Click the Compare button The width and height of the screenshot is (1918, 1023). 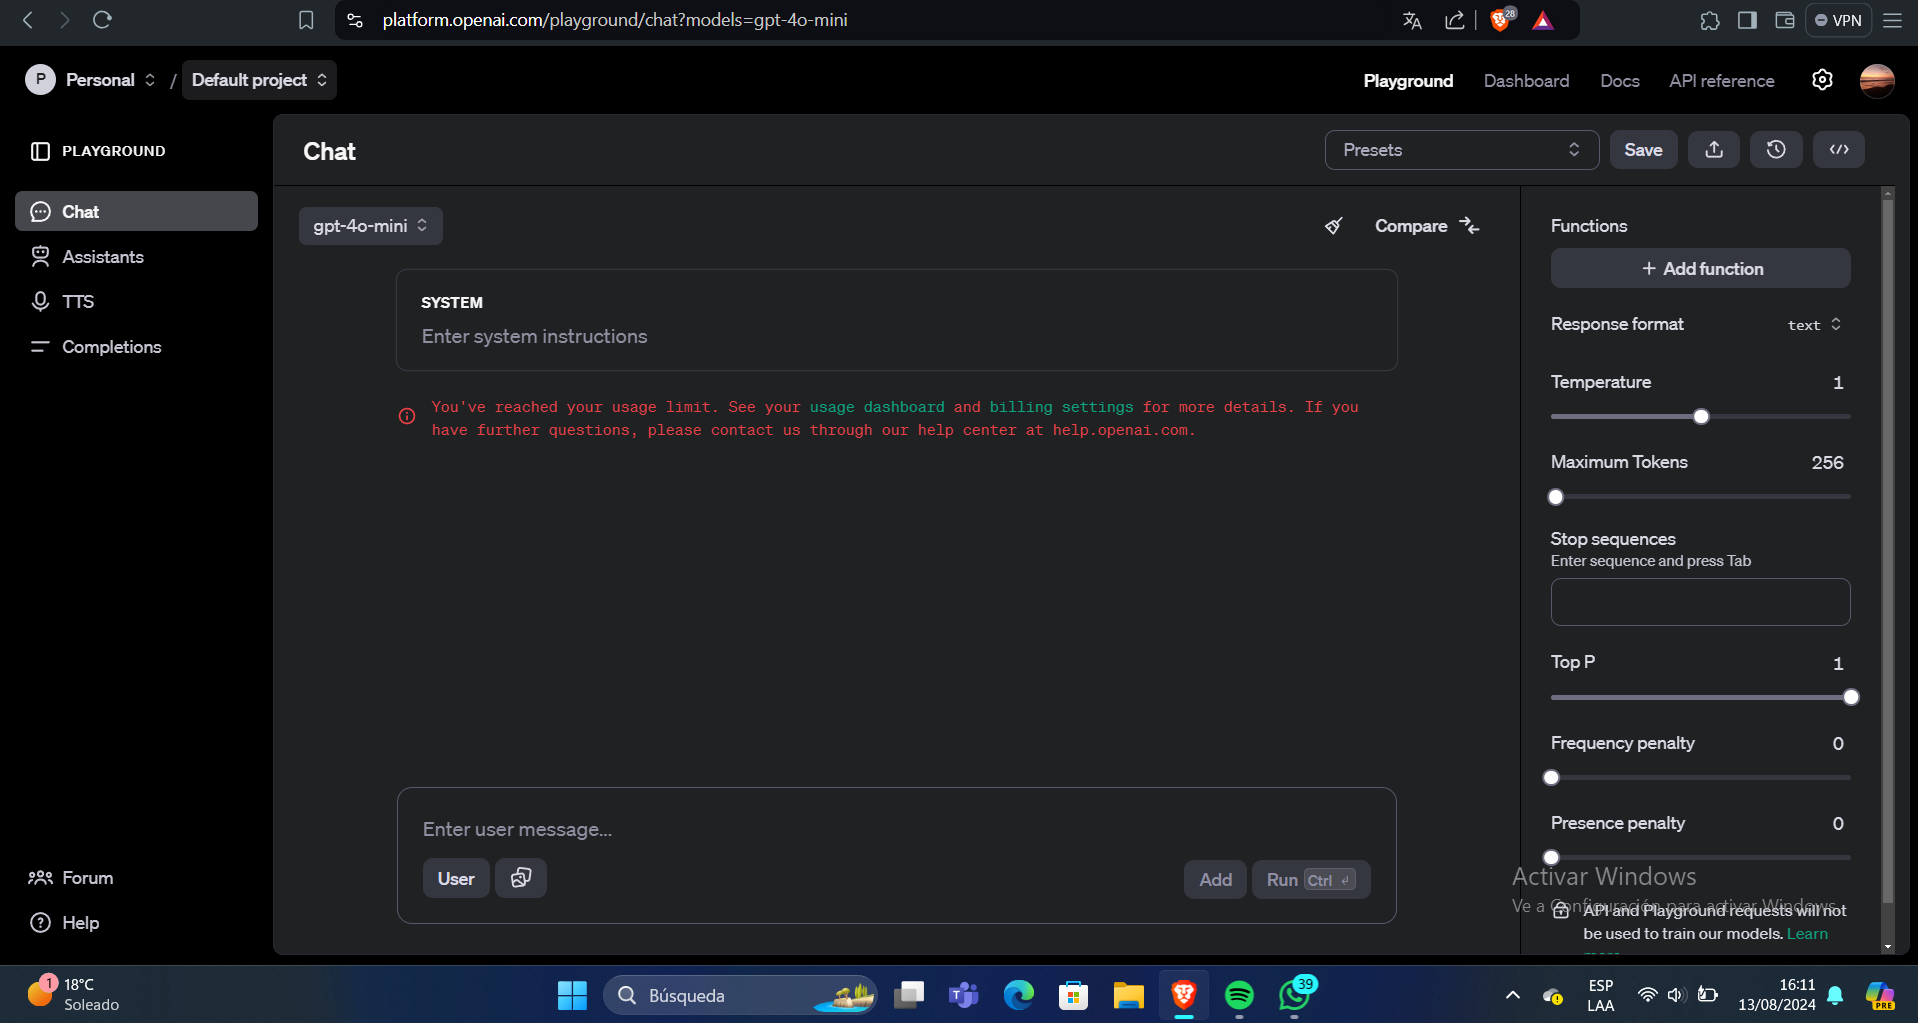(x=1427, y=226)
